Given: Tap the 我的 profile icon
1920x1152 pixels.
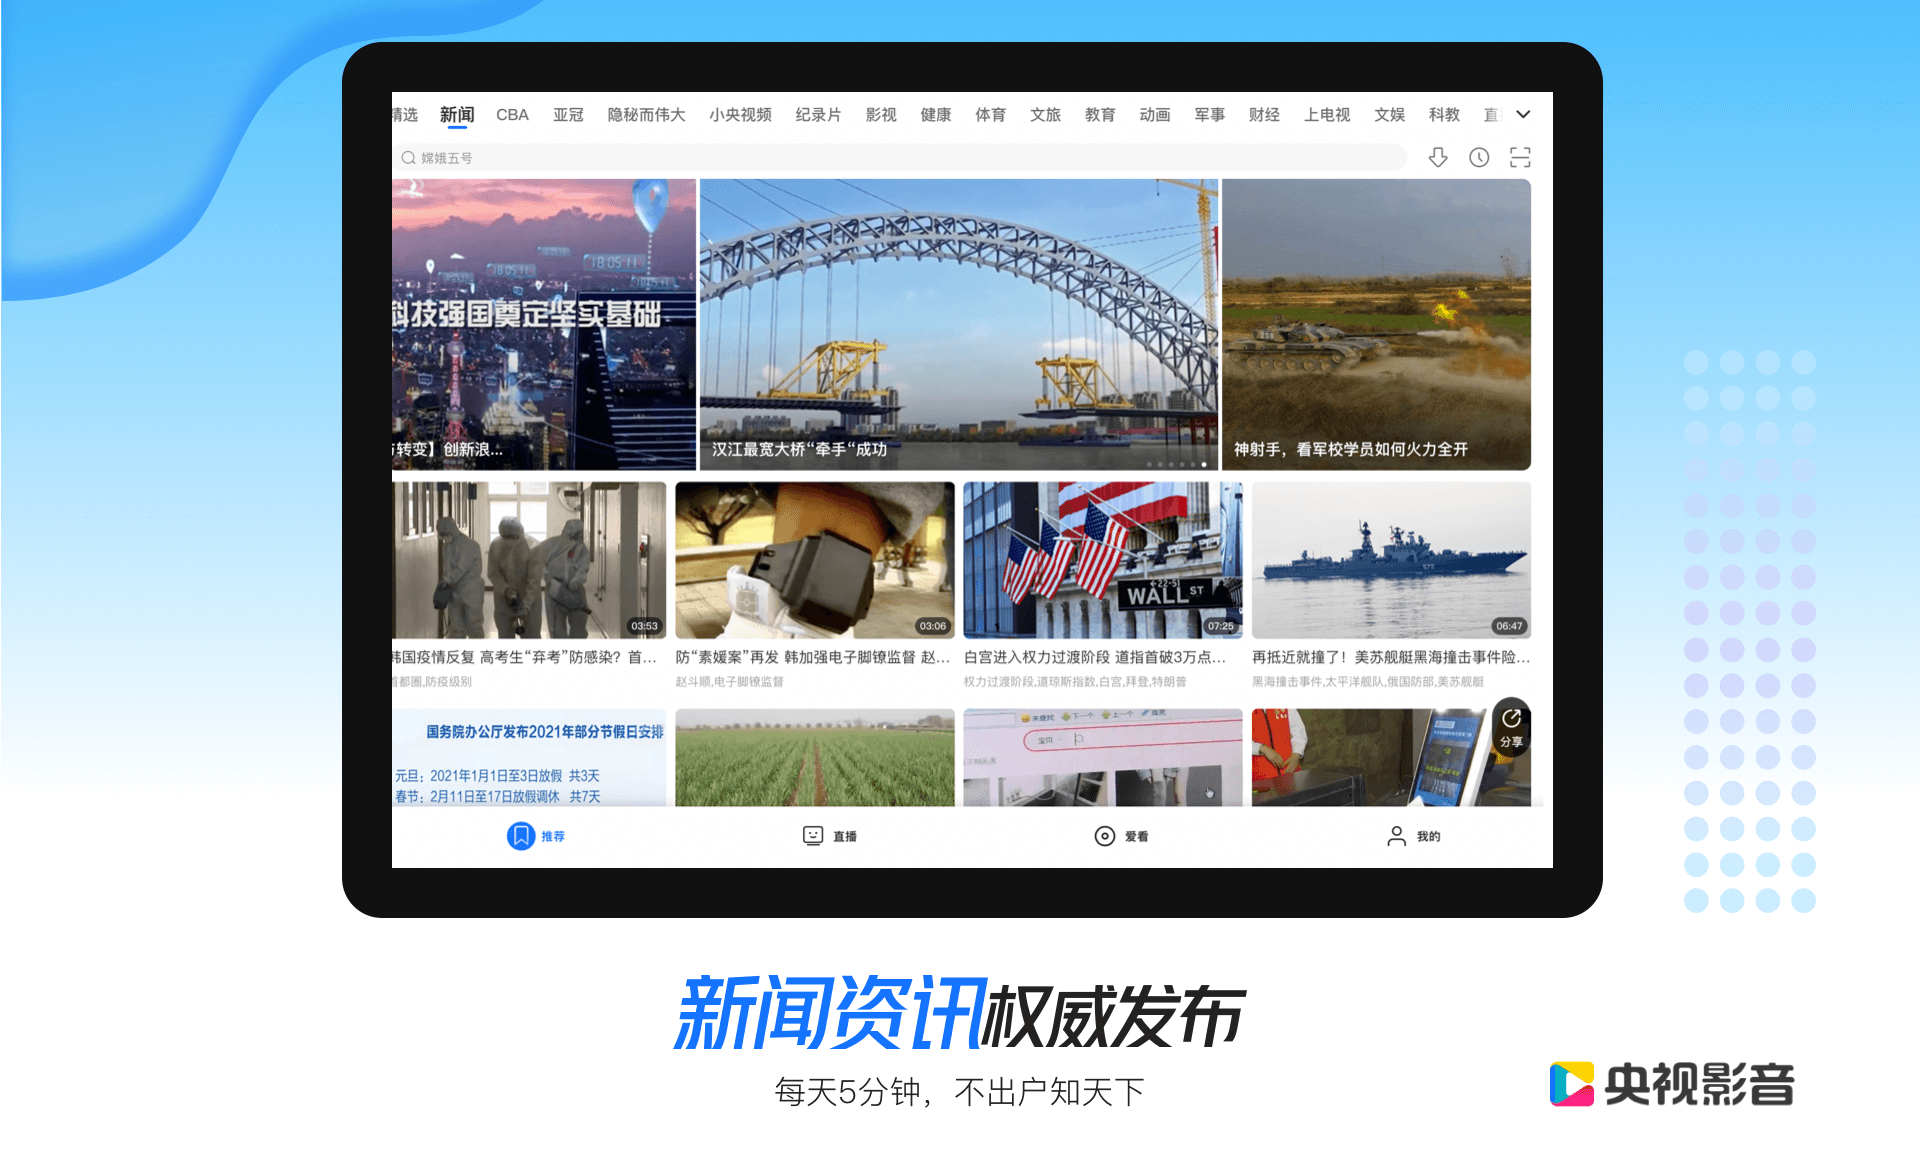Looking at the screenshot, I should pos(1397,836).
